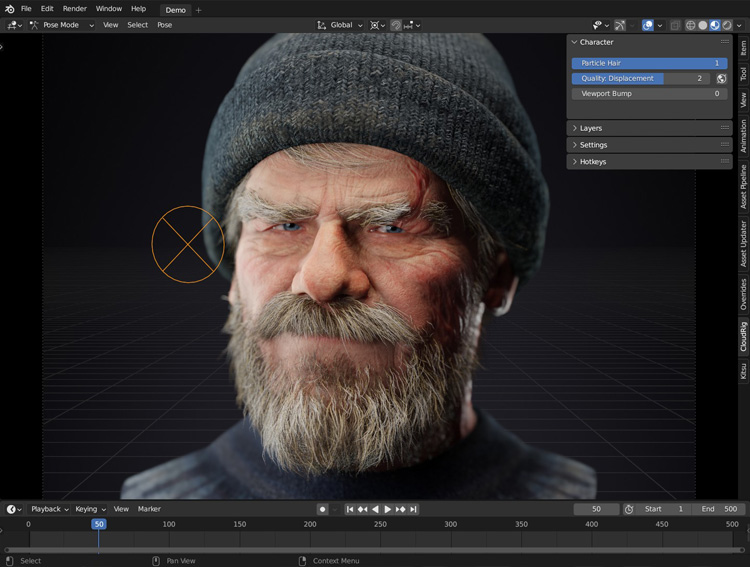Image resolution: width=750 pixels, height=567 pixels.
Task: Open the 3D viewport editor type selector
Action: [x=14, y=25]
